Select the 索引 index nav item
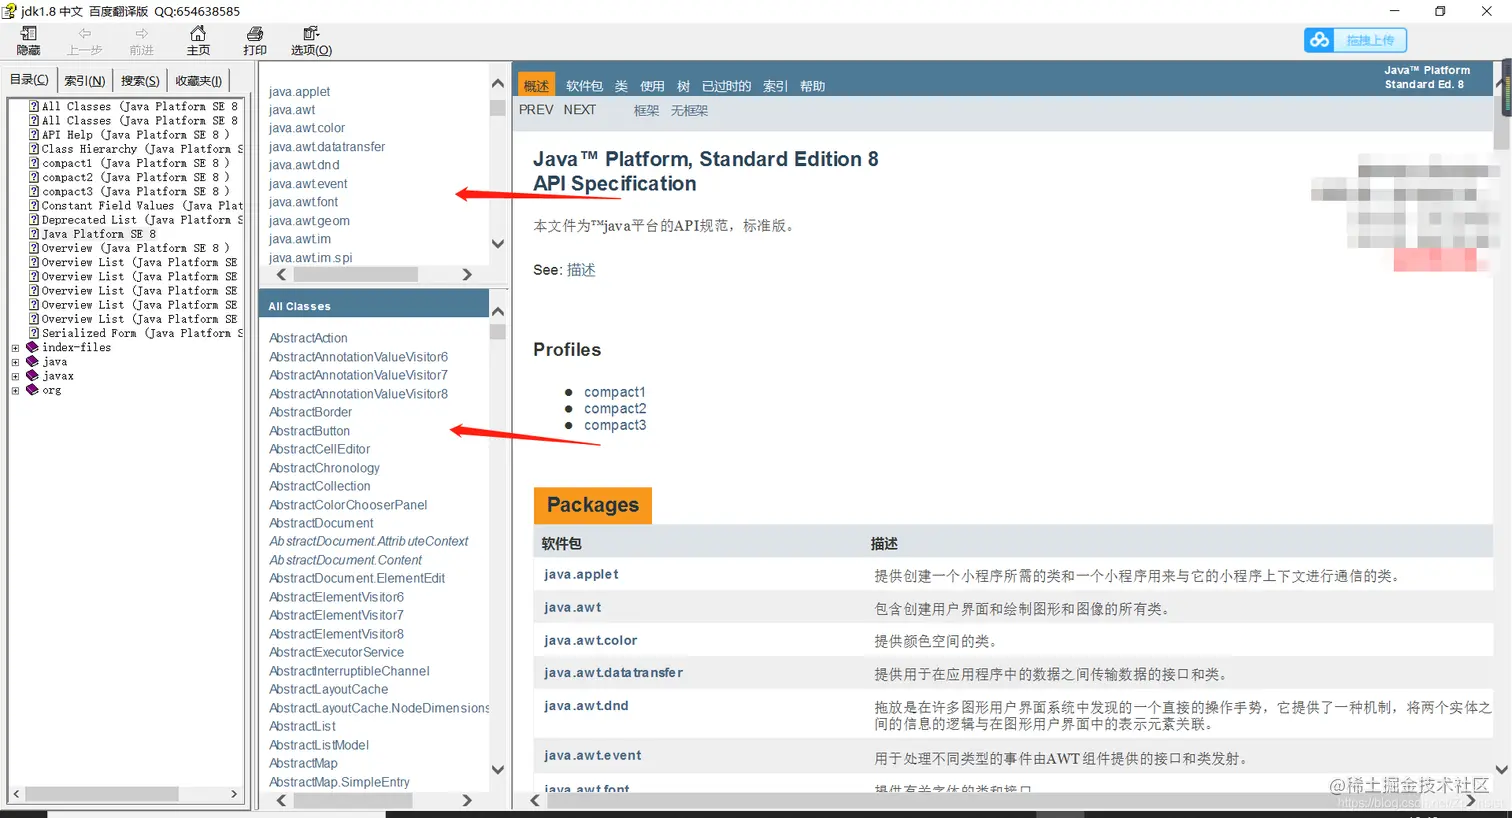 [x=775, y=86]
